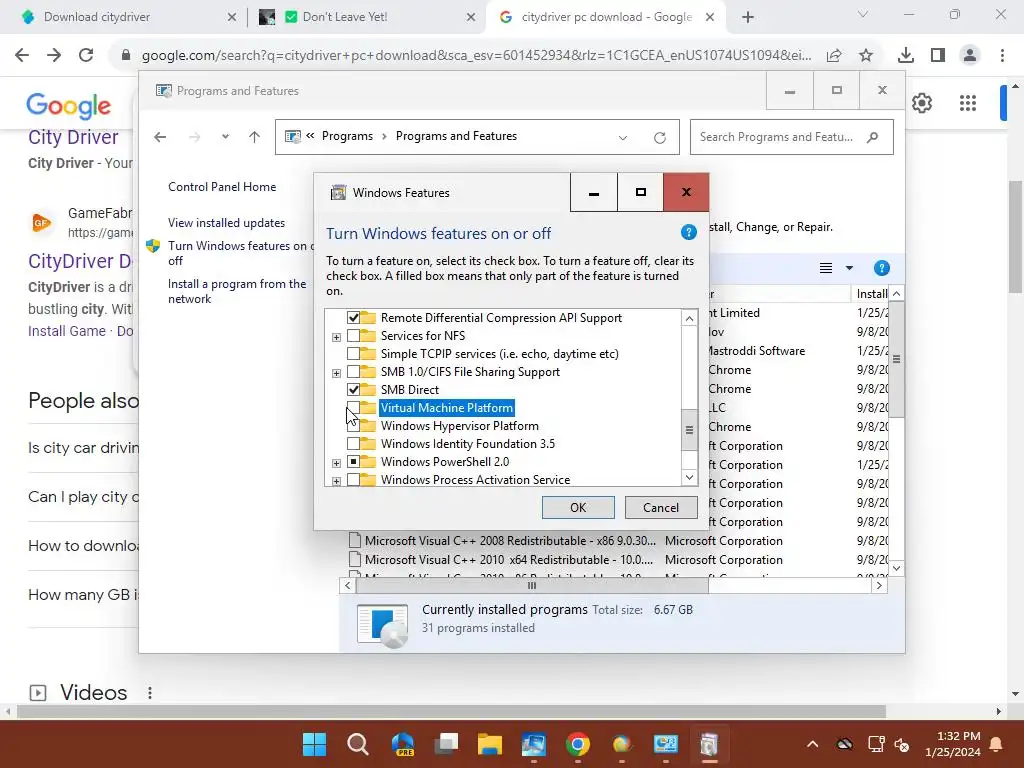Viewport: 1024px width, 768px height.
Task: Click Cancel in Windows Features
Action: click(x=661, y=507)
